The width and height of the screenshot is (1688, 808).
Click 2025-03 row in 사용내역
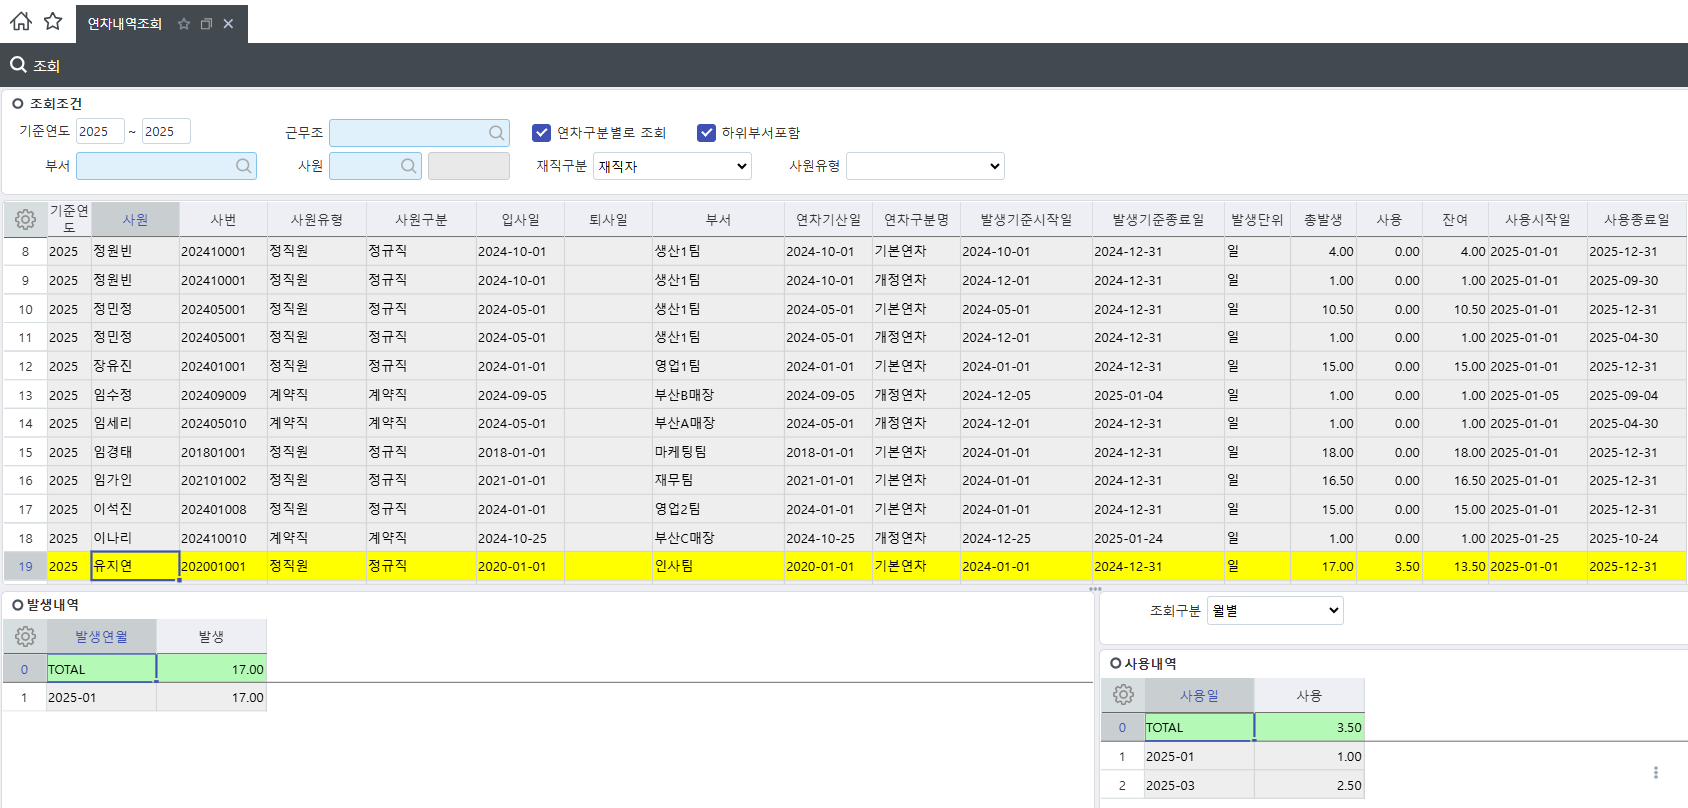pyautogui.click(x=1233, y=785)
